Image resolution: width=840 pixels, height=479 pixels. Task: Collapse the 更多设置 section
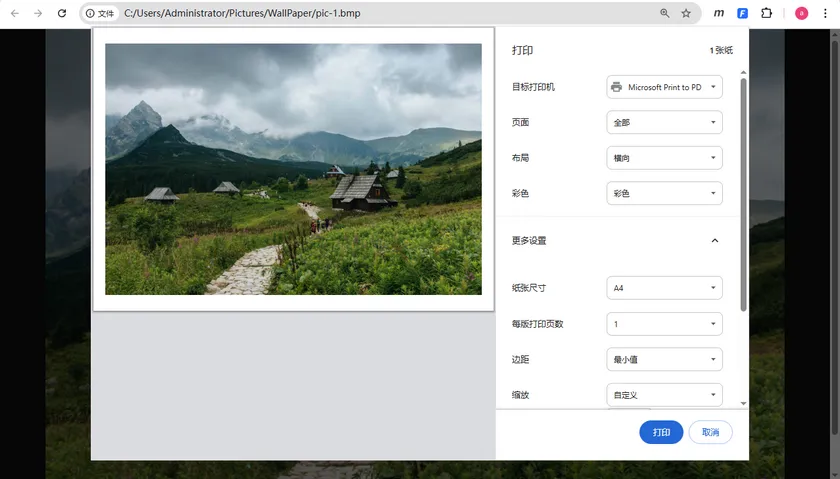pyautogui.click(x=715, y=241)
